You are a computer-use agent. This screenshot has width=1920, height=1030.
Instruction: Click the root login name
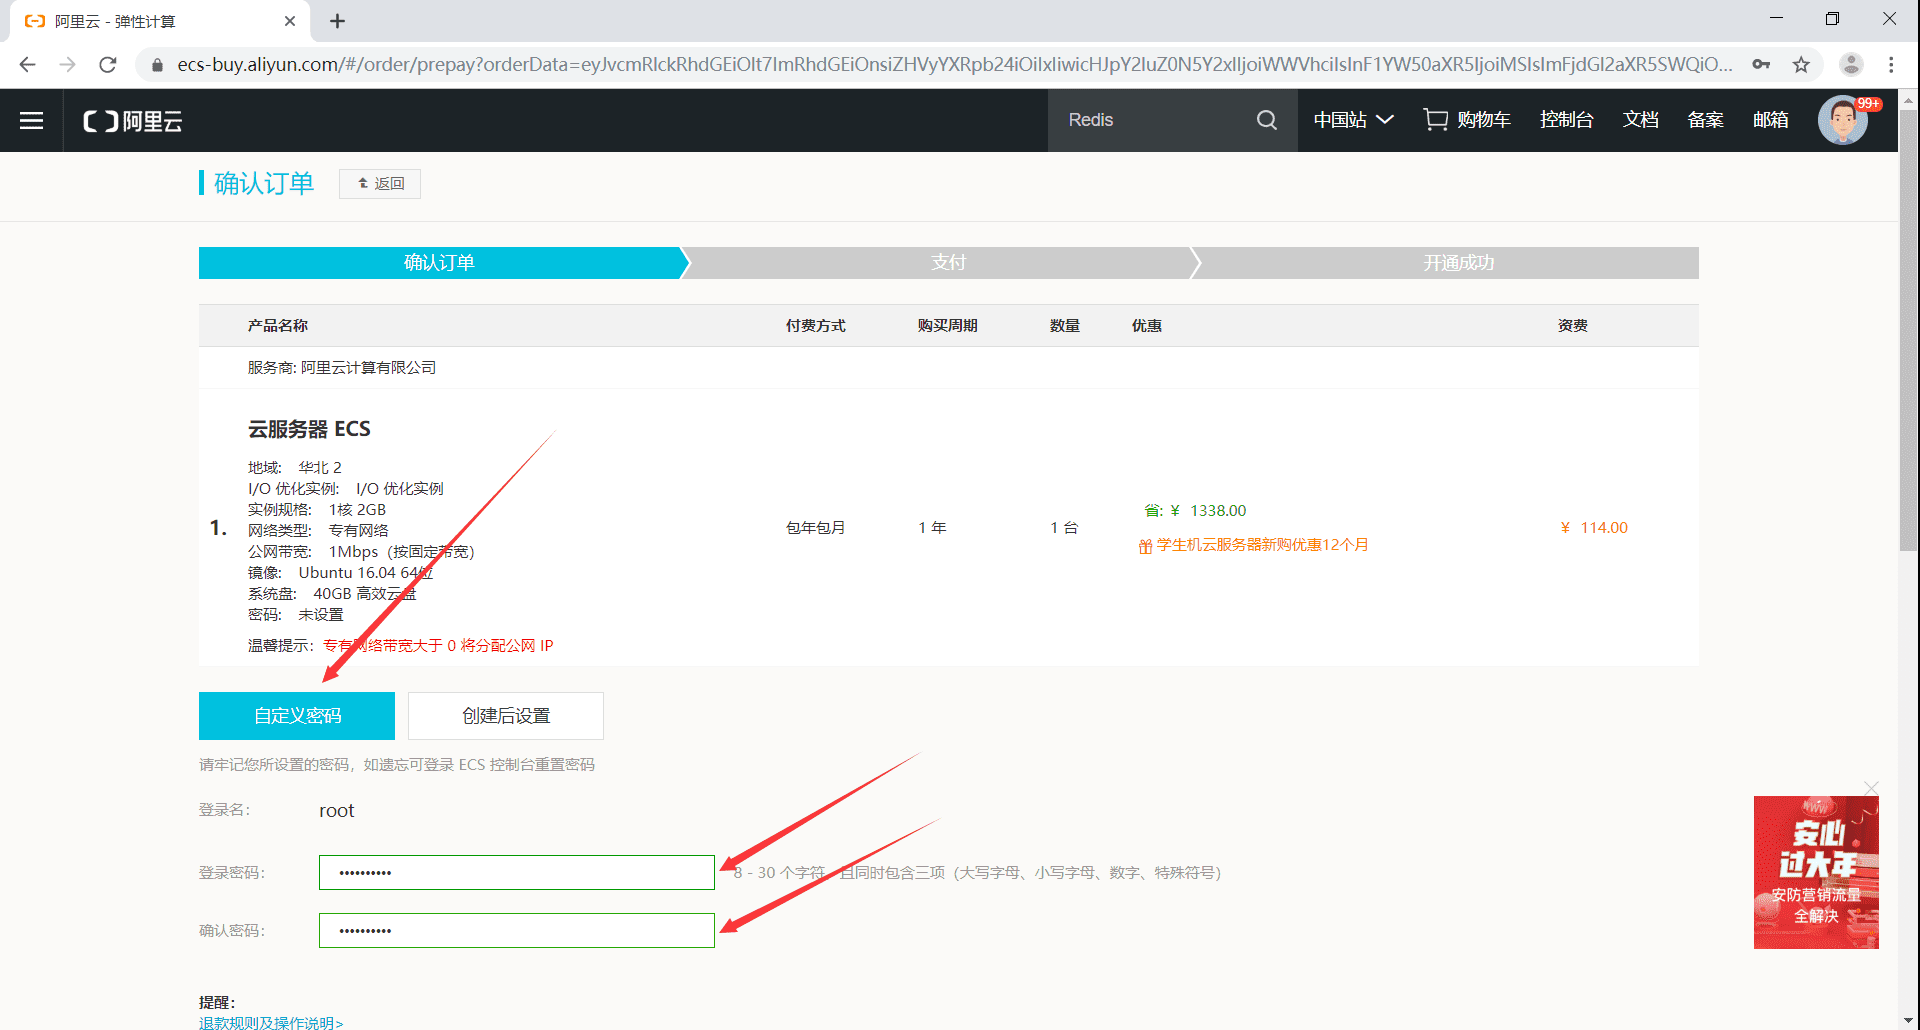coord(337,811)
